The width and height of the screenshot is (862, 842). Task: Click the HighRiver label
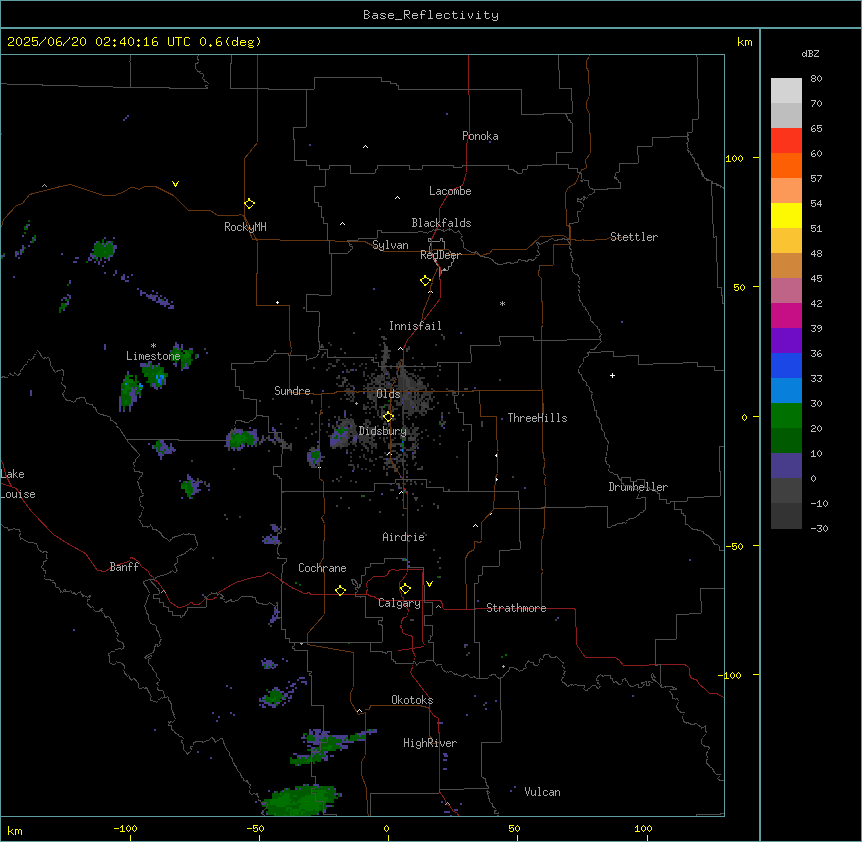point(430,743)
